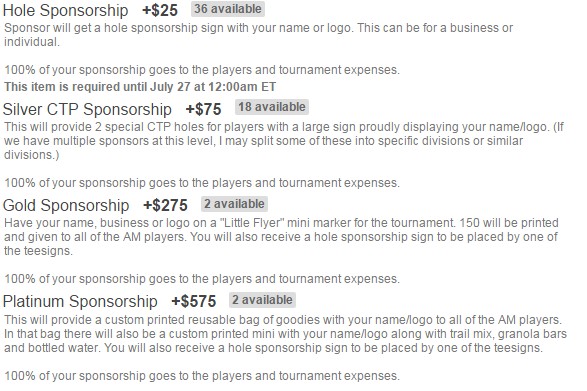The height and width of the screenshot is (391, 587).
Task: Click the required until July 27 notice
Action: [x=140, y=87]
